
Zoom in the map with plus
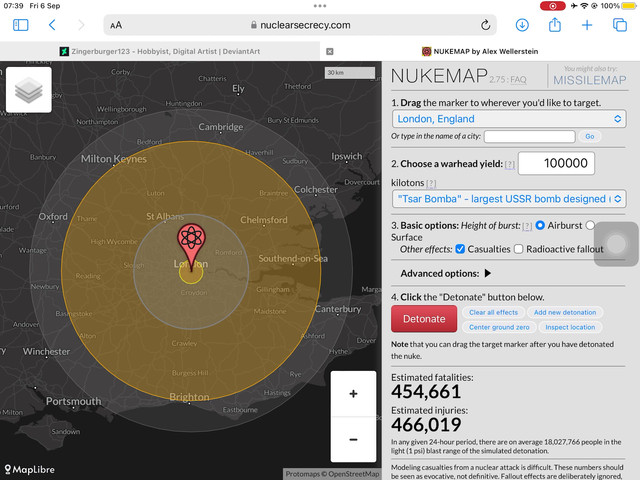point(353,394)
